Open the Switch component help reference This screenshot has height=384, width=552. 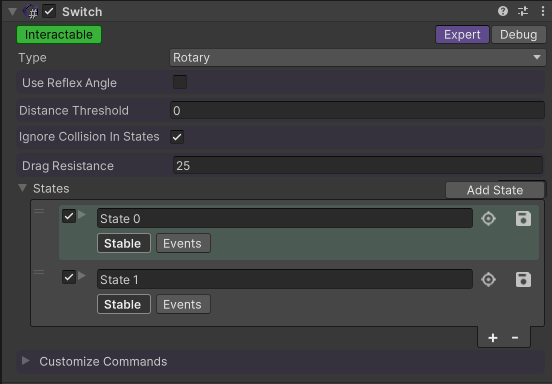[503, 11]
